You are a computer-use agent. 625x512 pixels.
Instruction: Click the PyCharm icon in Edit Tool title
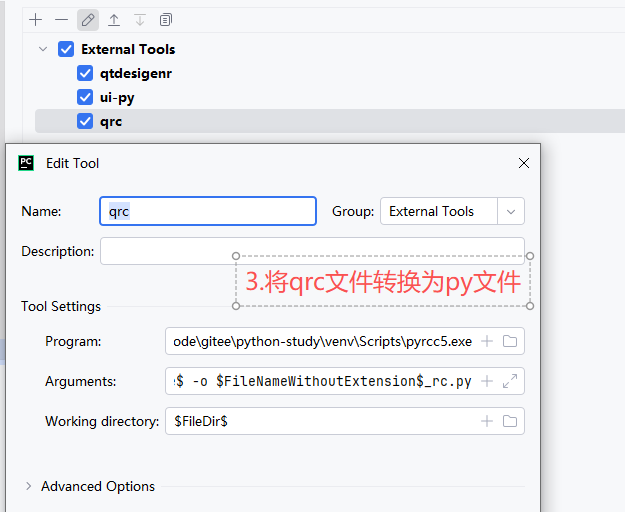(x=26, y=163)
